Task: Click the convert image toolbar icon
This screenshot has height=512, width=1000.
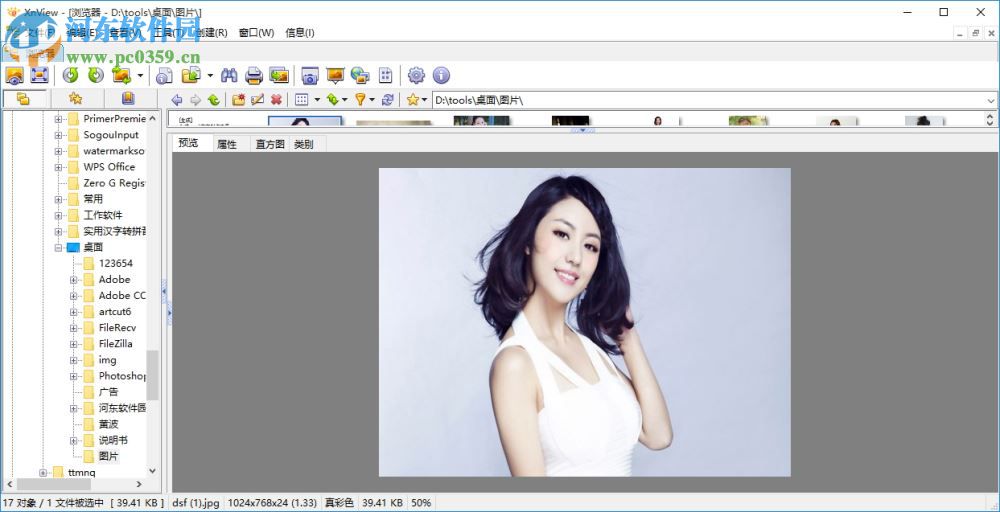Action: pyautogui.click(x=121, y=76)
